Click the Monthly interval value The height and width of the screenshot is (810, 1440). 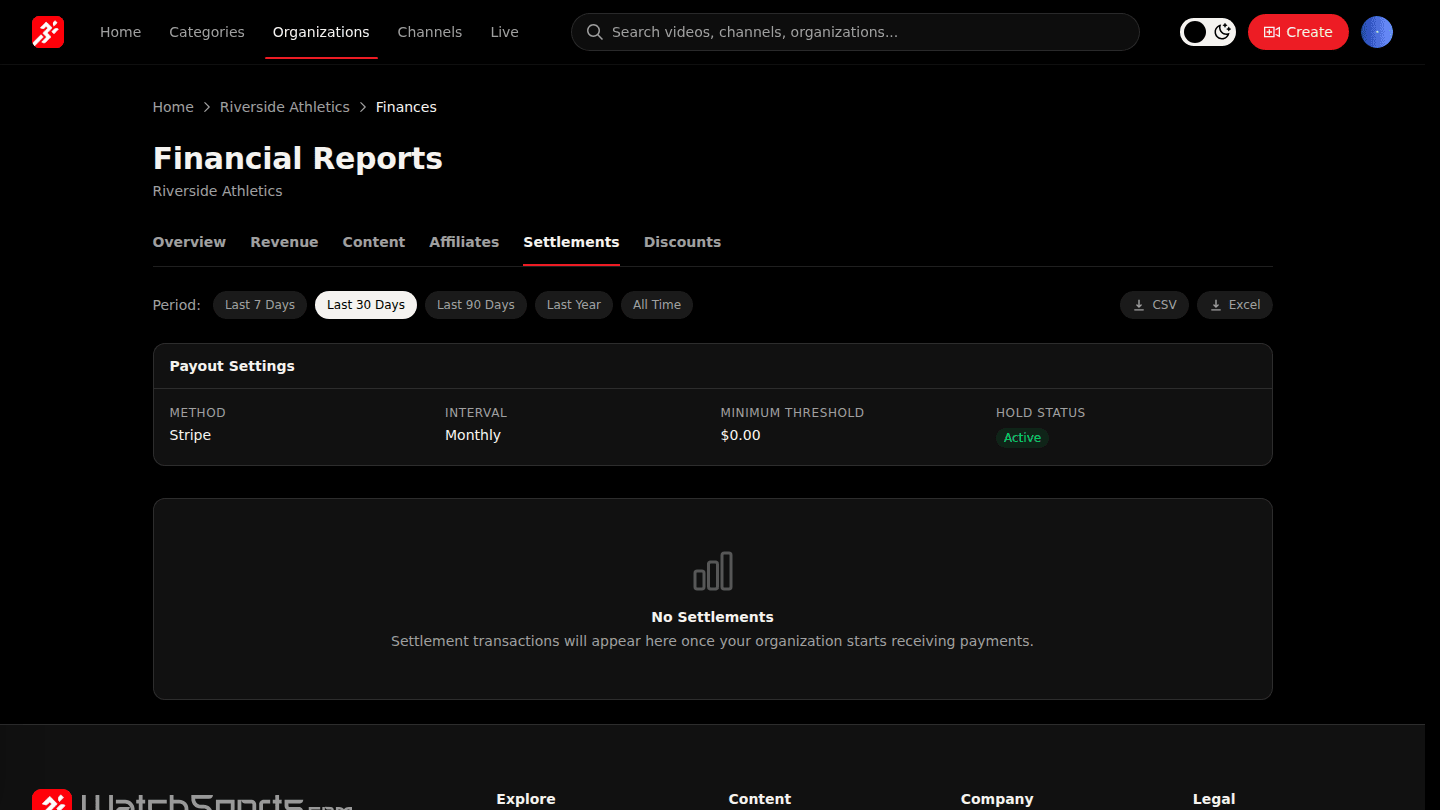pyautogui.click(x=473, y=435)
